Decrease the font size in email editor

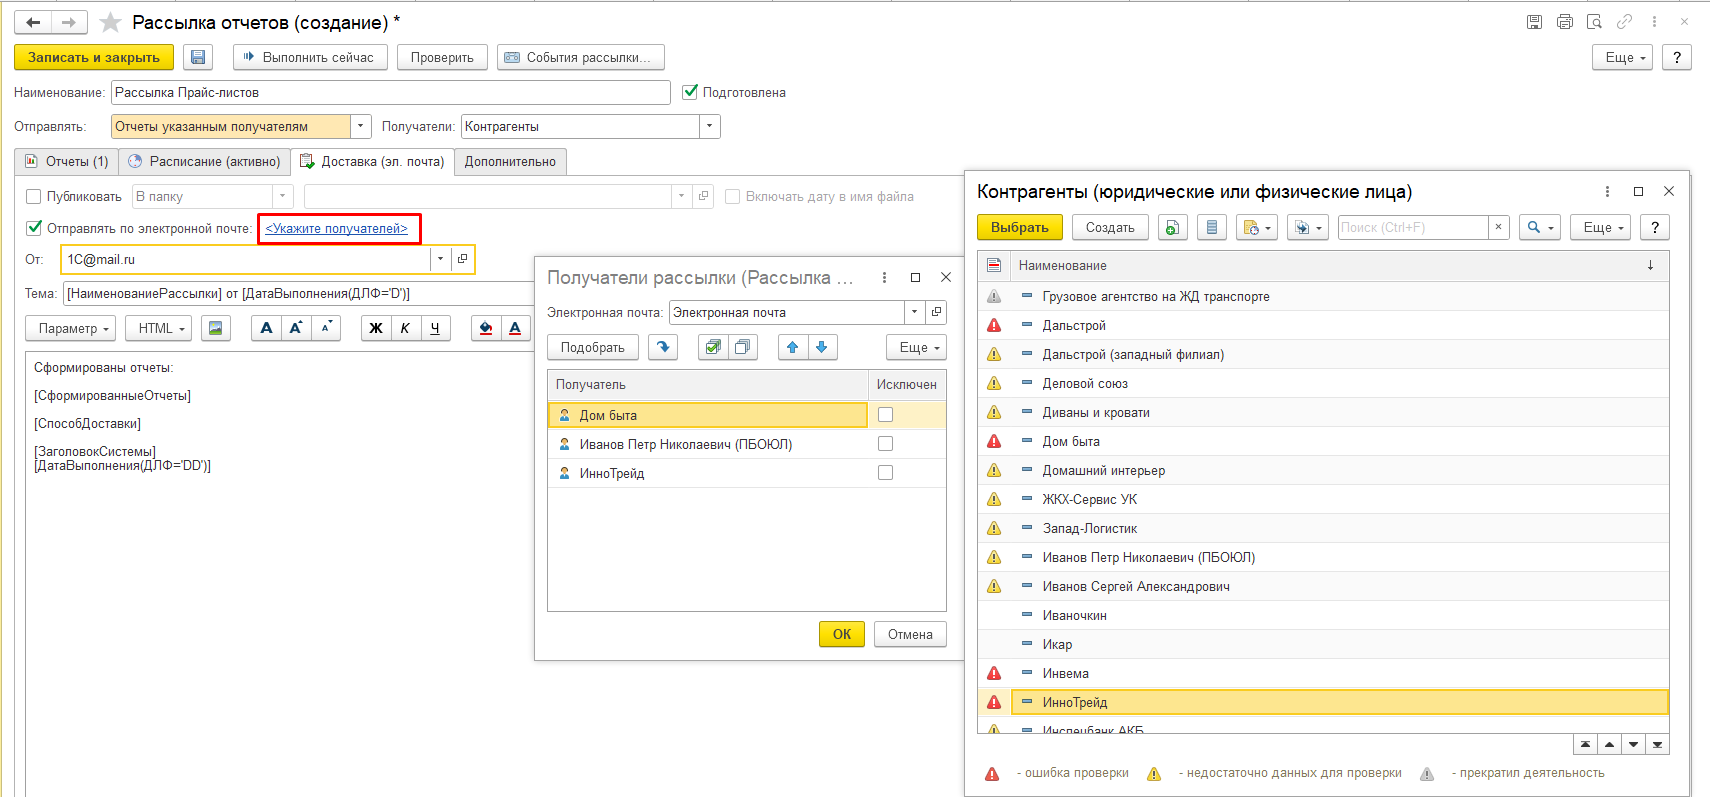[326, 328]
